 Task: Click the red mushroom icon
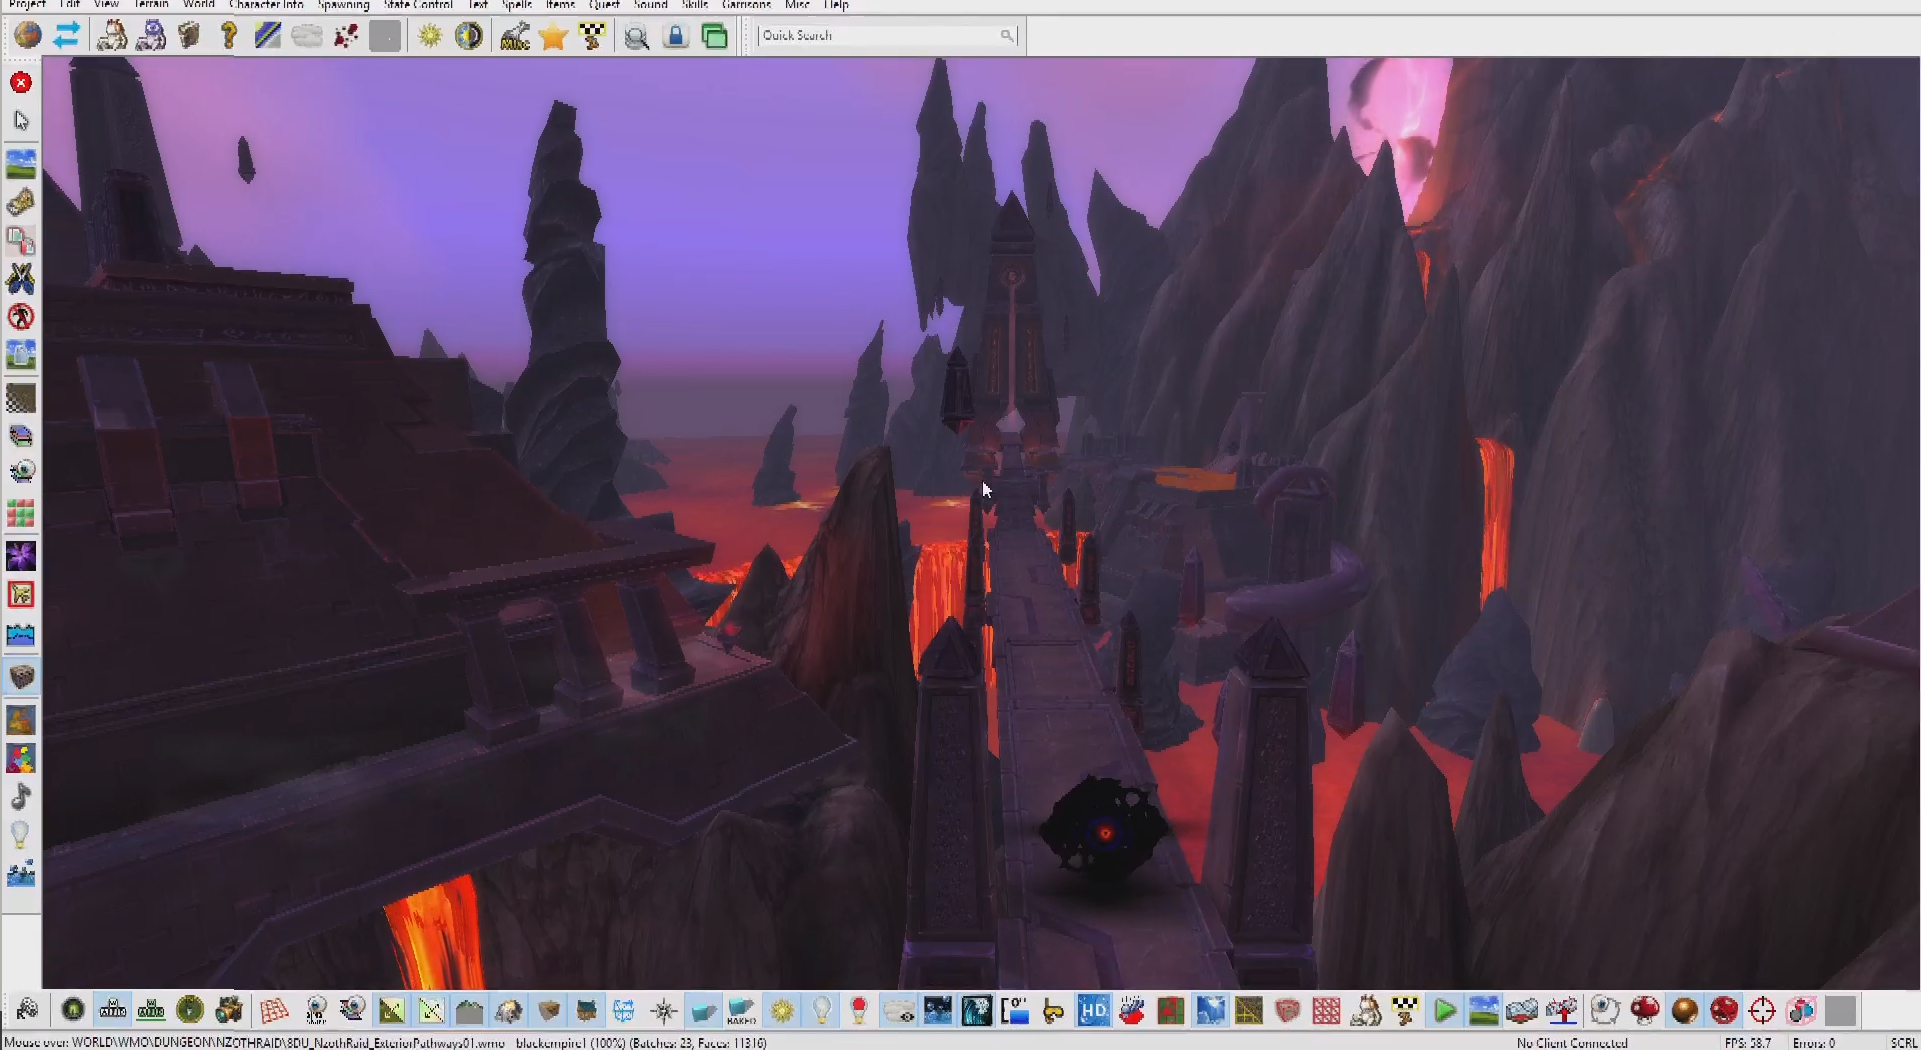click(1645, 1011)
